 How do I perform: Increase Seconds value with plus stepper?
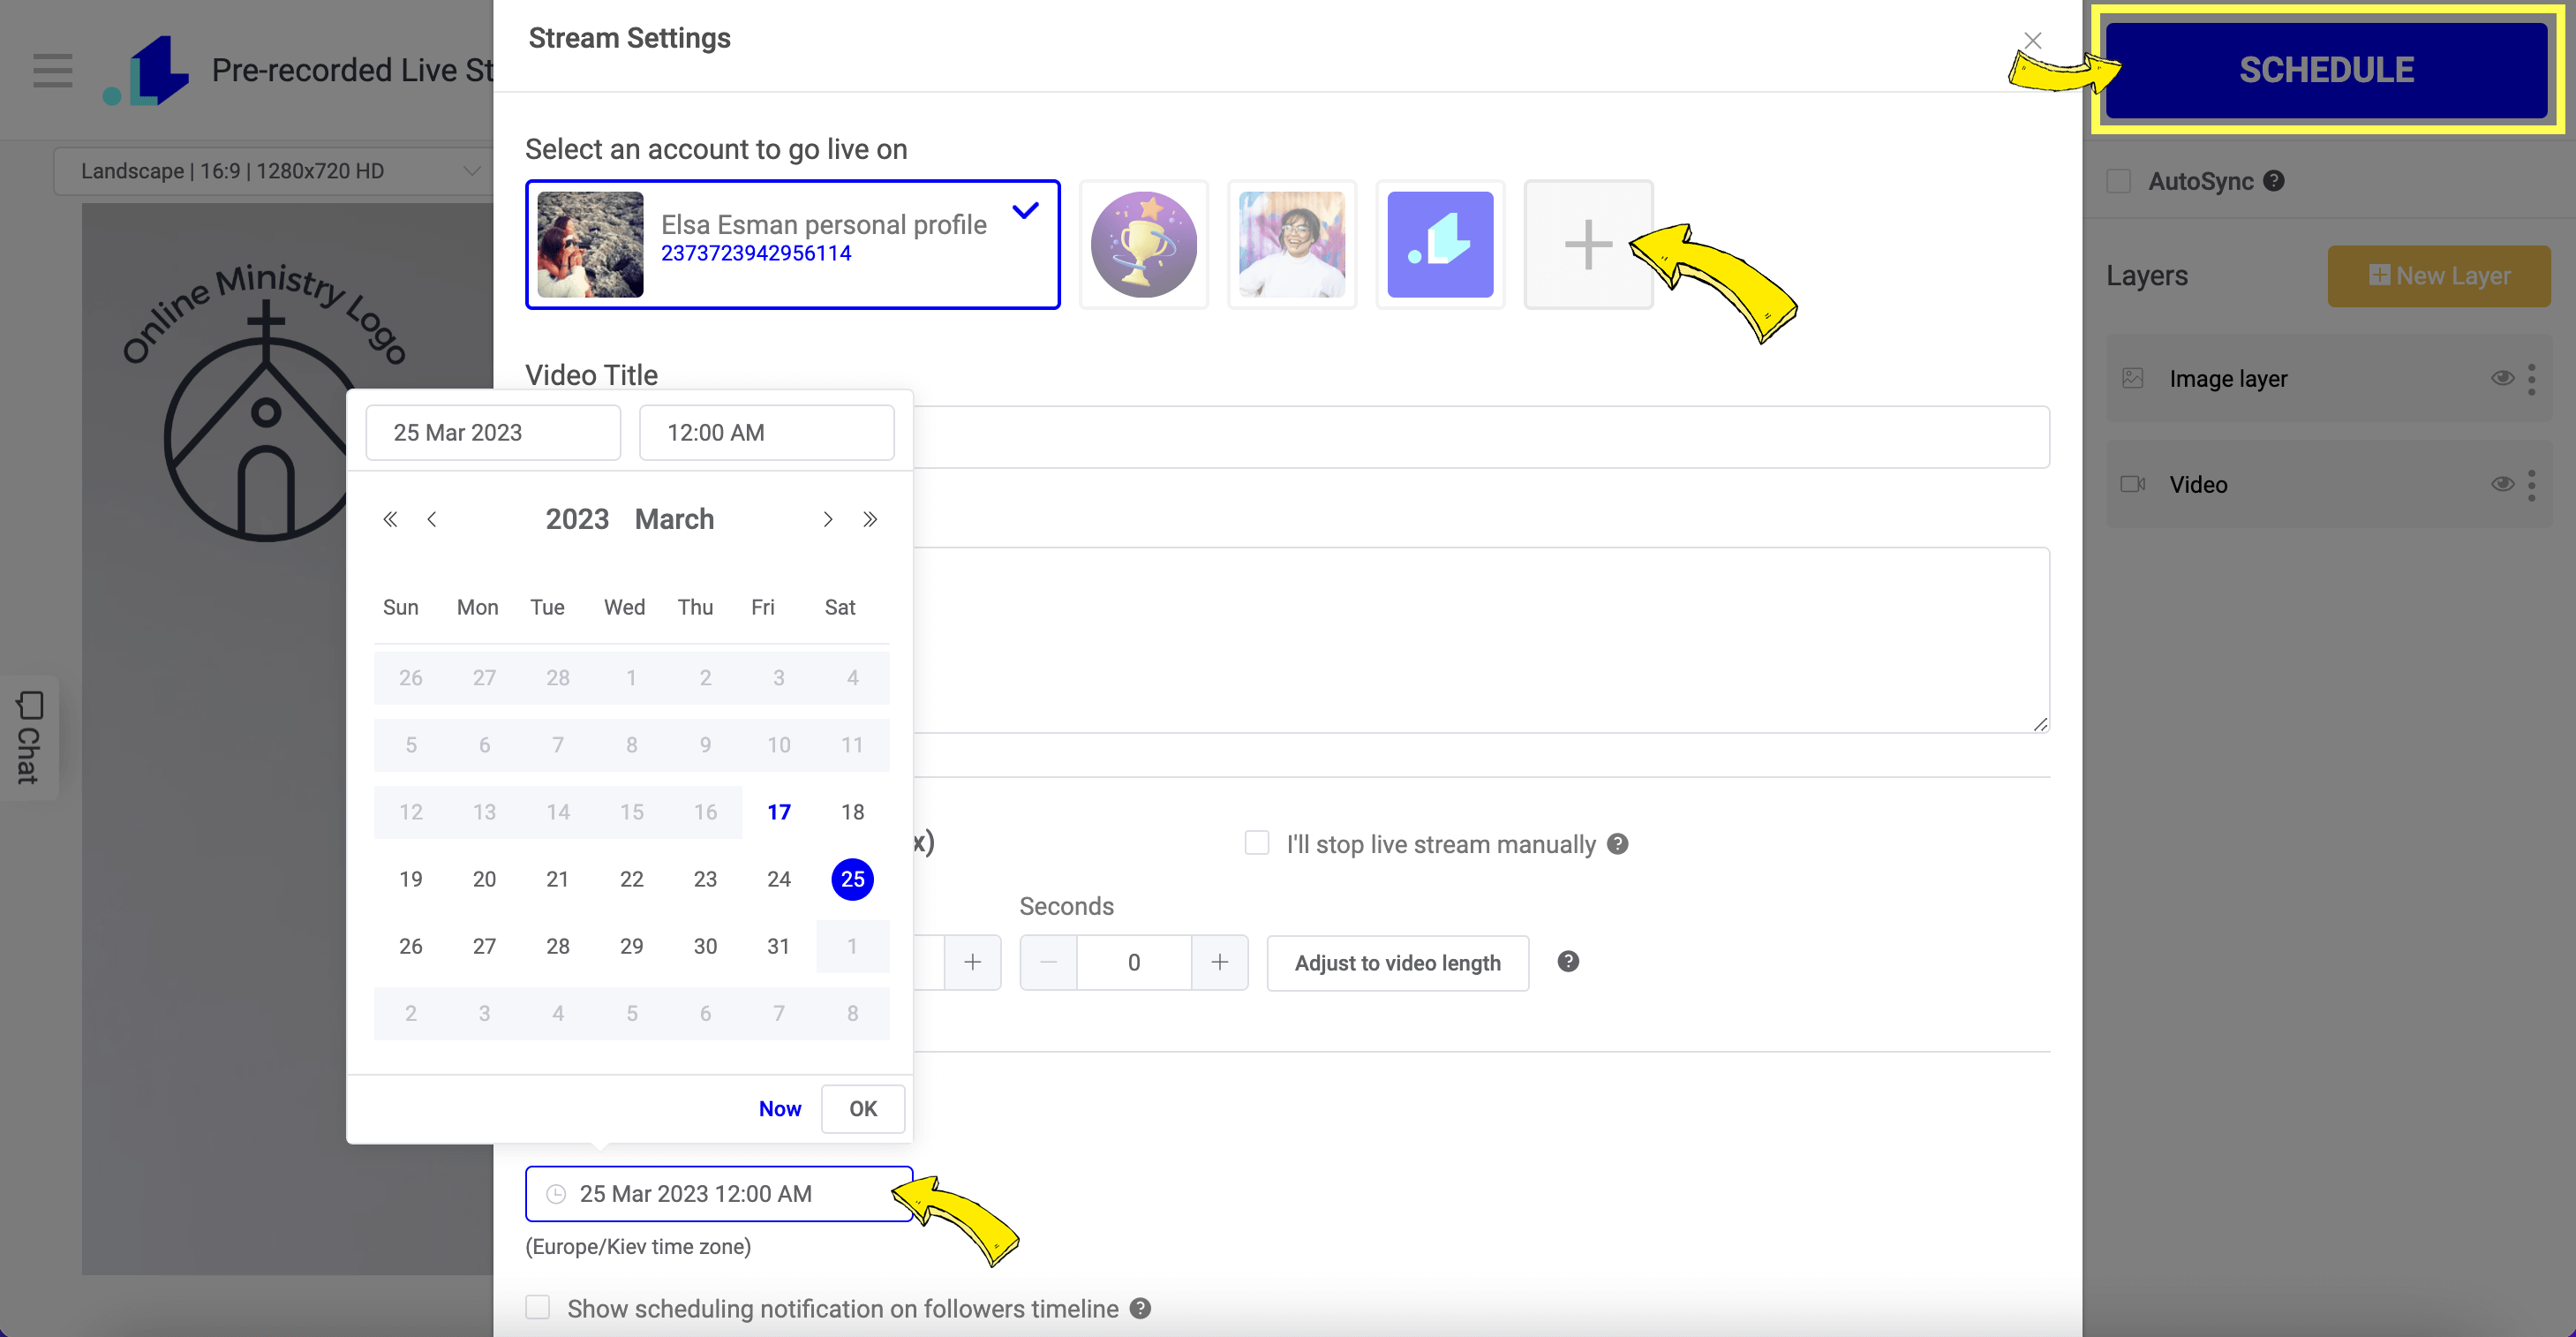pyautogui.click(x=1219, y=962)
